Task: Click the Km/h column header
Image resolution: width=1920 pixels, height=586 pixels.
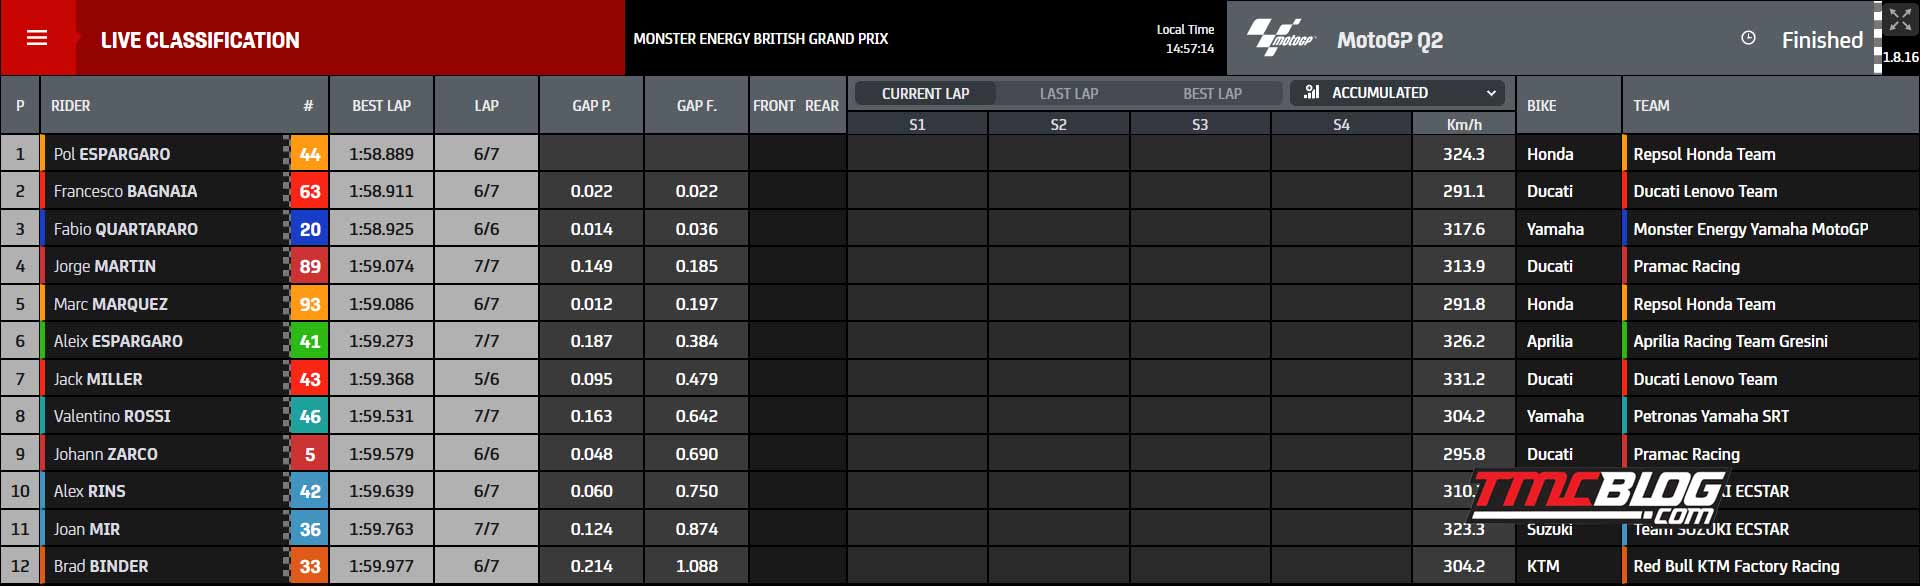Action: click(x=1464, y=124)
